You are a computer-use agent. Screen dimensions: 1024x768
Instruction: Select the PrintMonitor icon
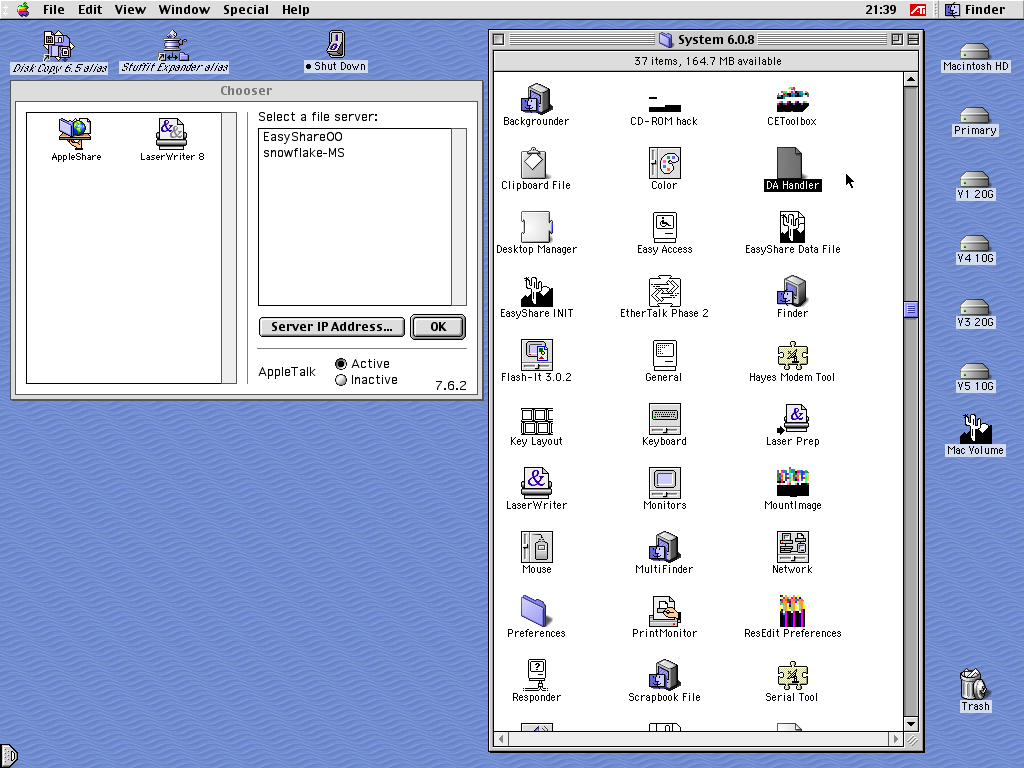(x=664, y=611)
